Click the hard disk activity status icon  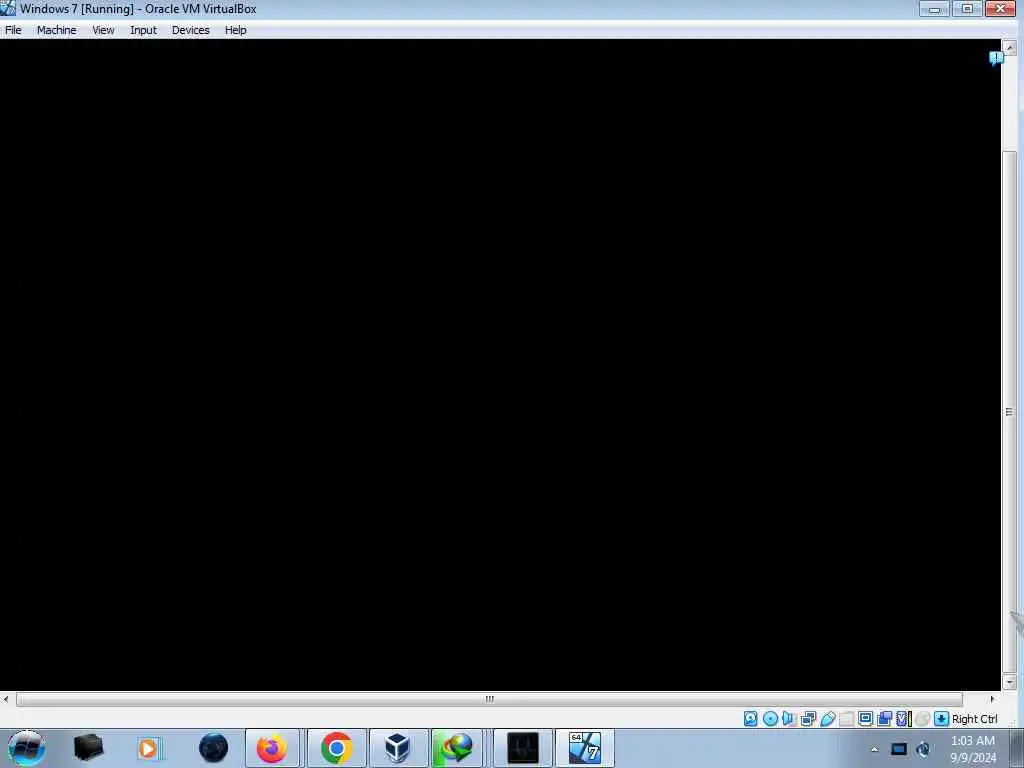751,719
